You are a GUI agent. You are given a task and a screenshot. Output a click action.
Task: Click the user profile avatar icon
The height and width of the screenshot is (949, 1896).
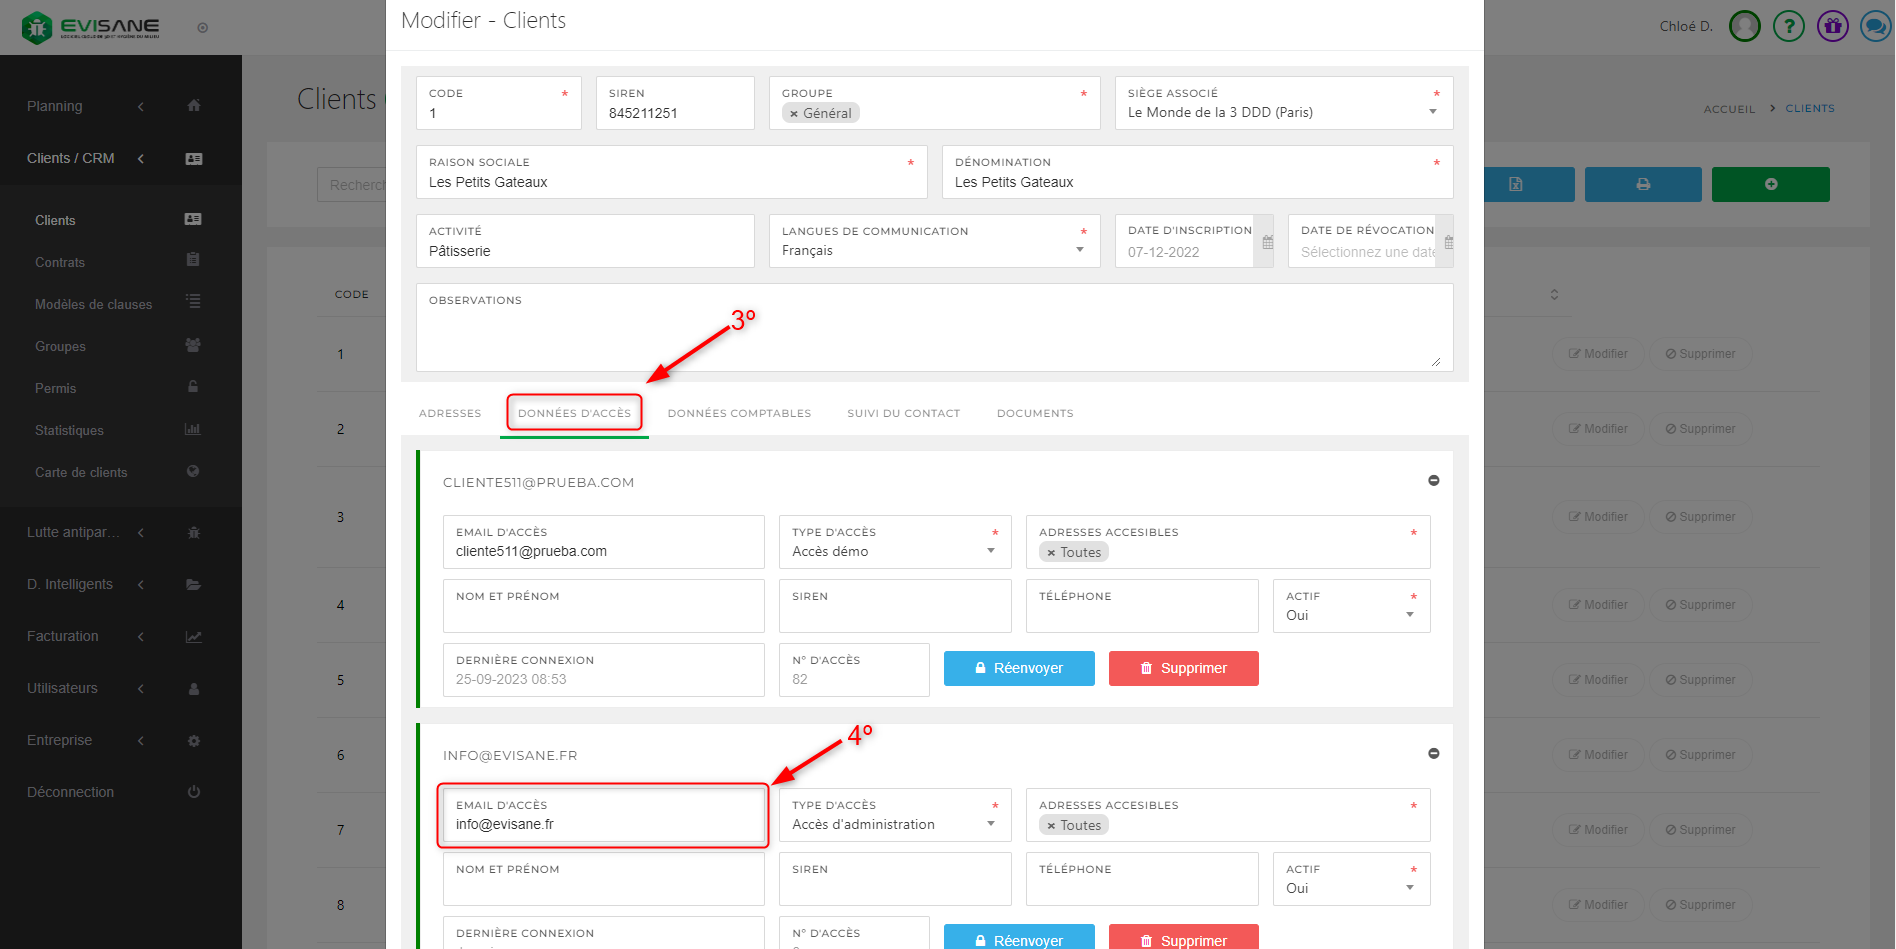pyautogui.click(x=1745, y=26)
